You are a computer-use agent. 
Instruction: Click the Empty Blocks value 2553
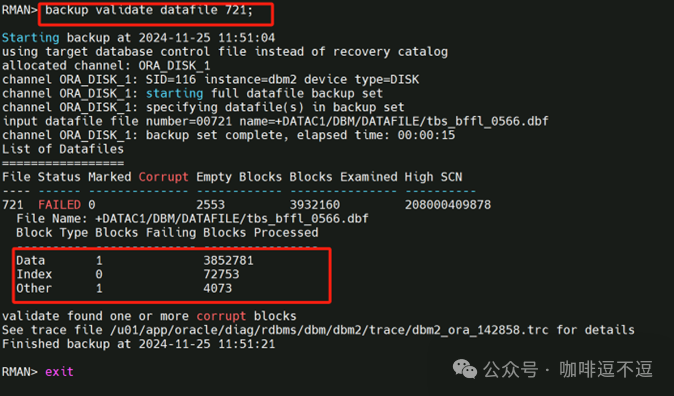(210, 204)
